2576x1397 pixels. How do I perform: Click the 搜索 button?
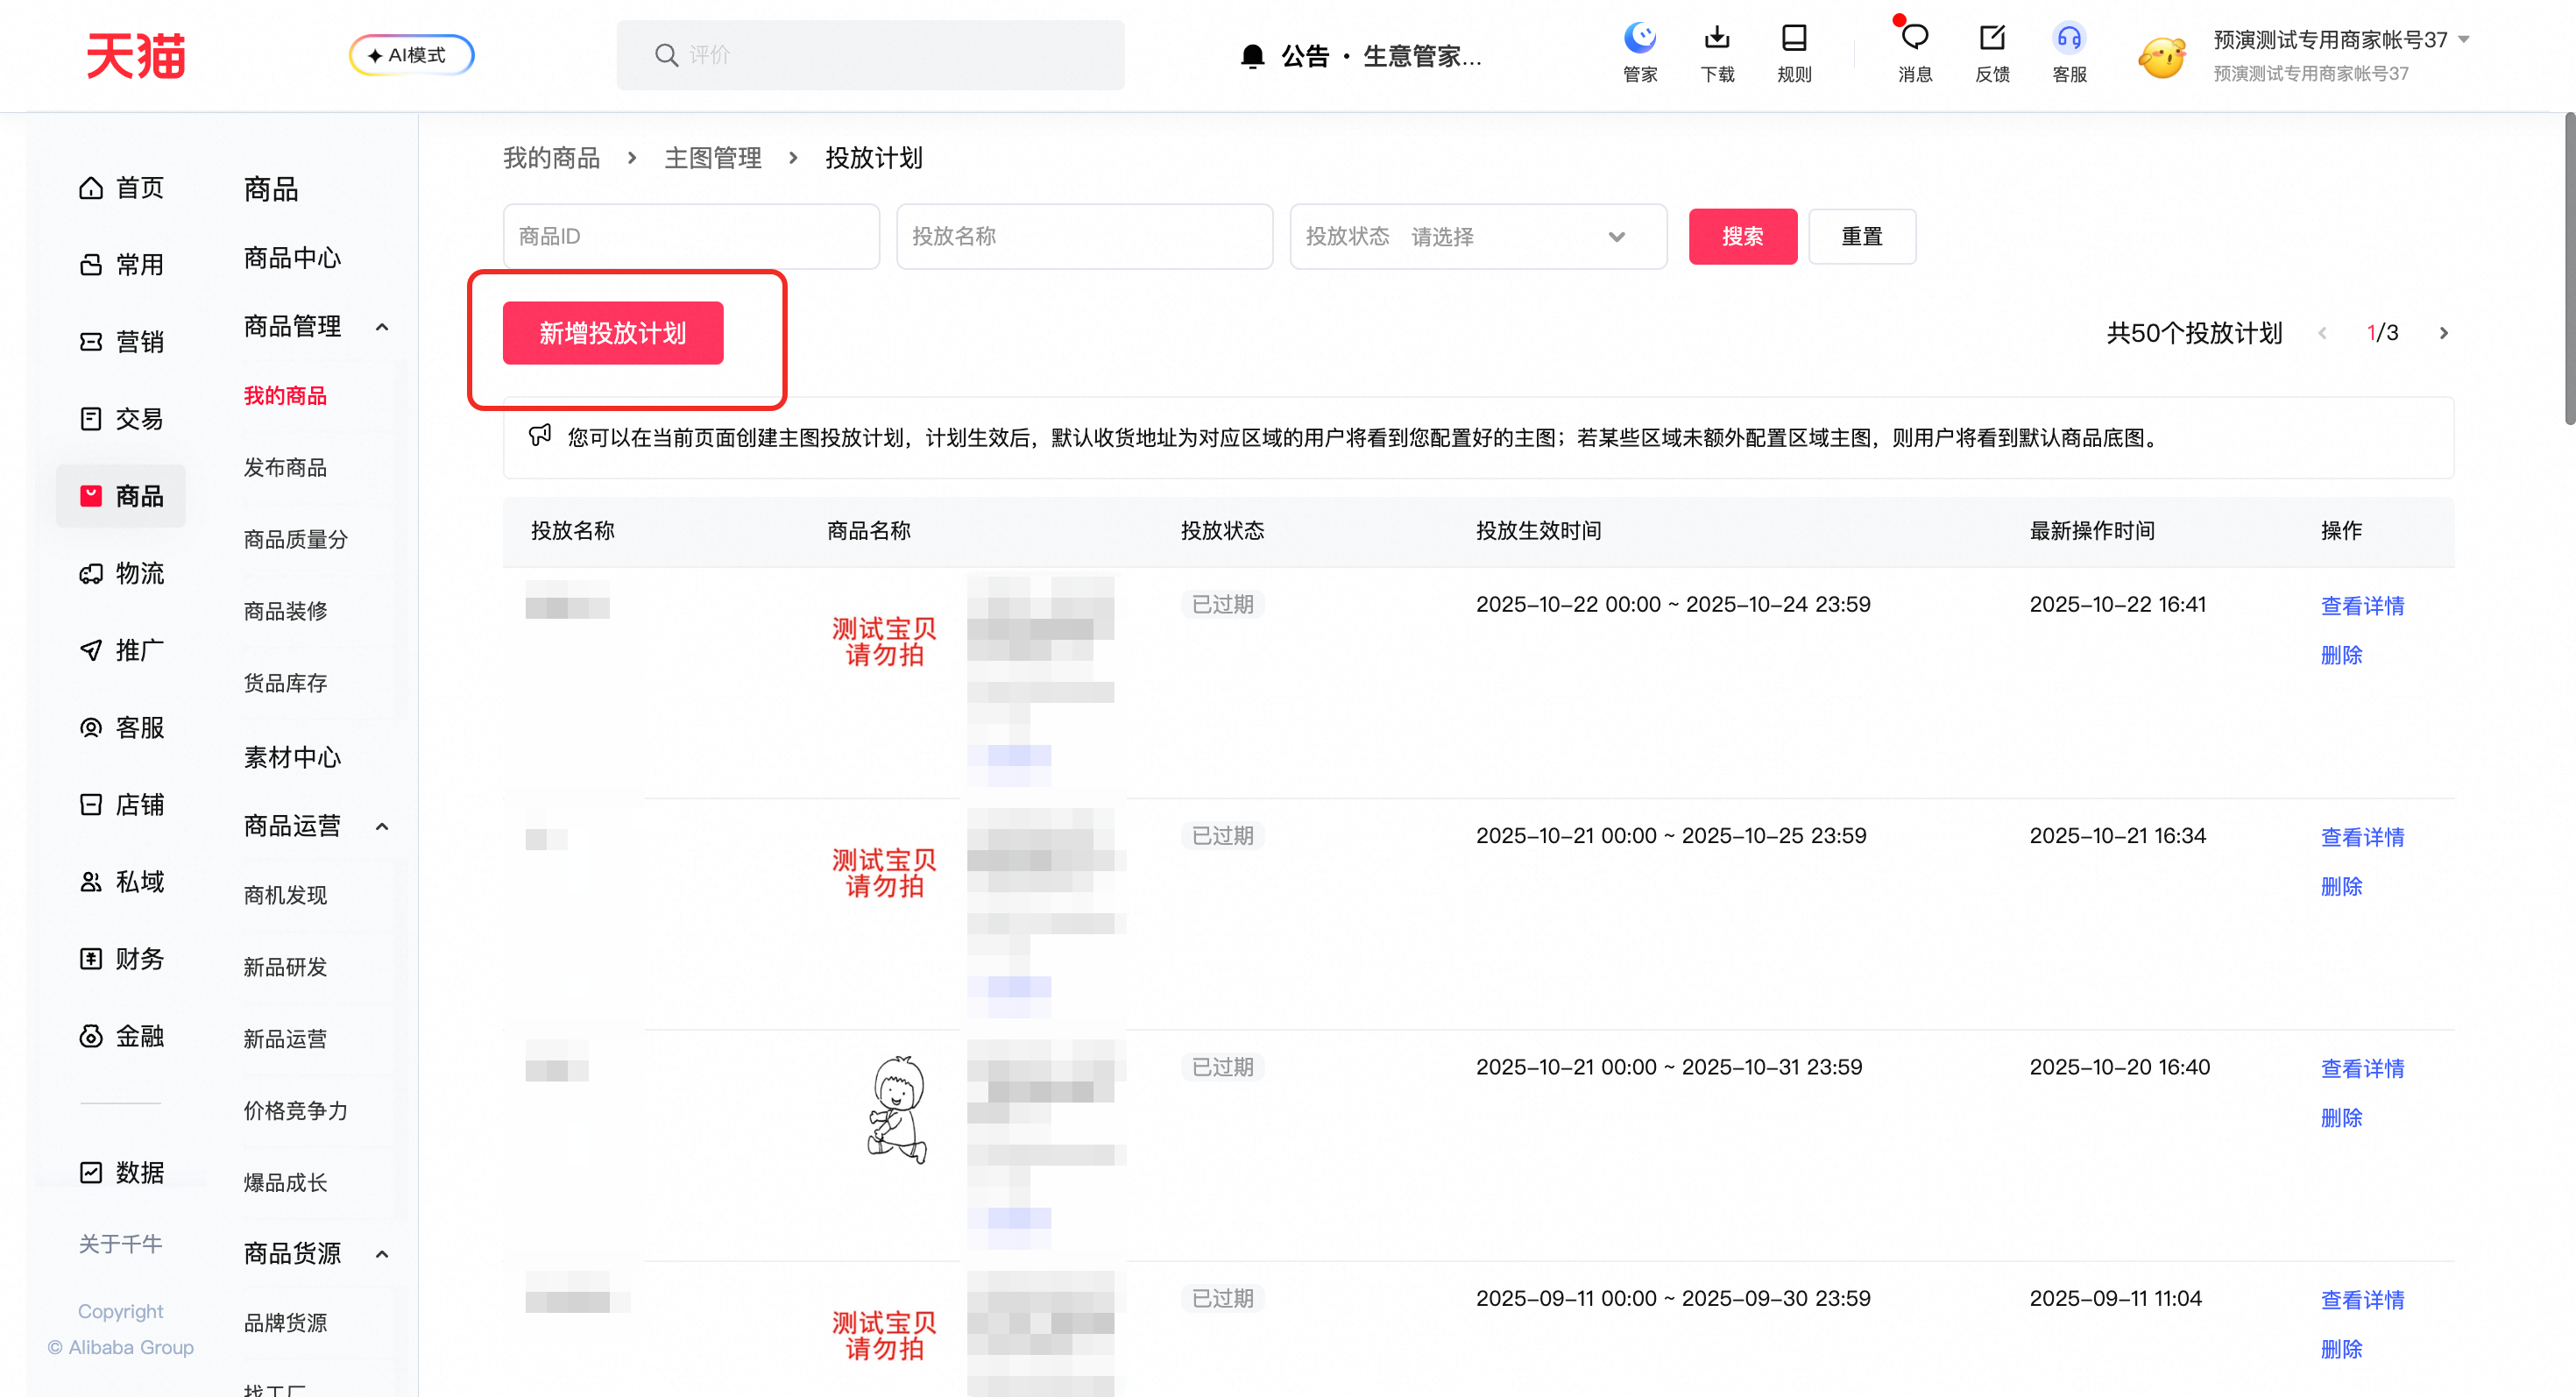point(1743,237)
